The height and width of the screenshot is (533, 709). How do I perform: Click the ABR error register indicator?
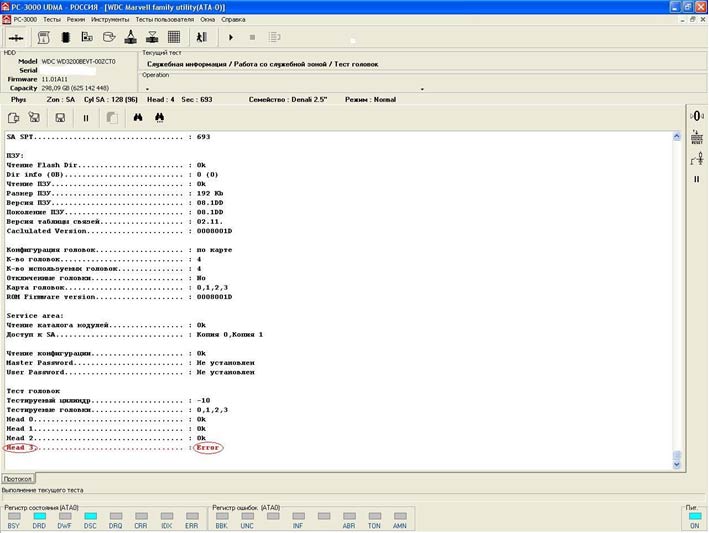(x=349, y=516)
